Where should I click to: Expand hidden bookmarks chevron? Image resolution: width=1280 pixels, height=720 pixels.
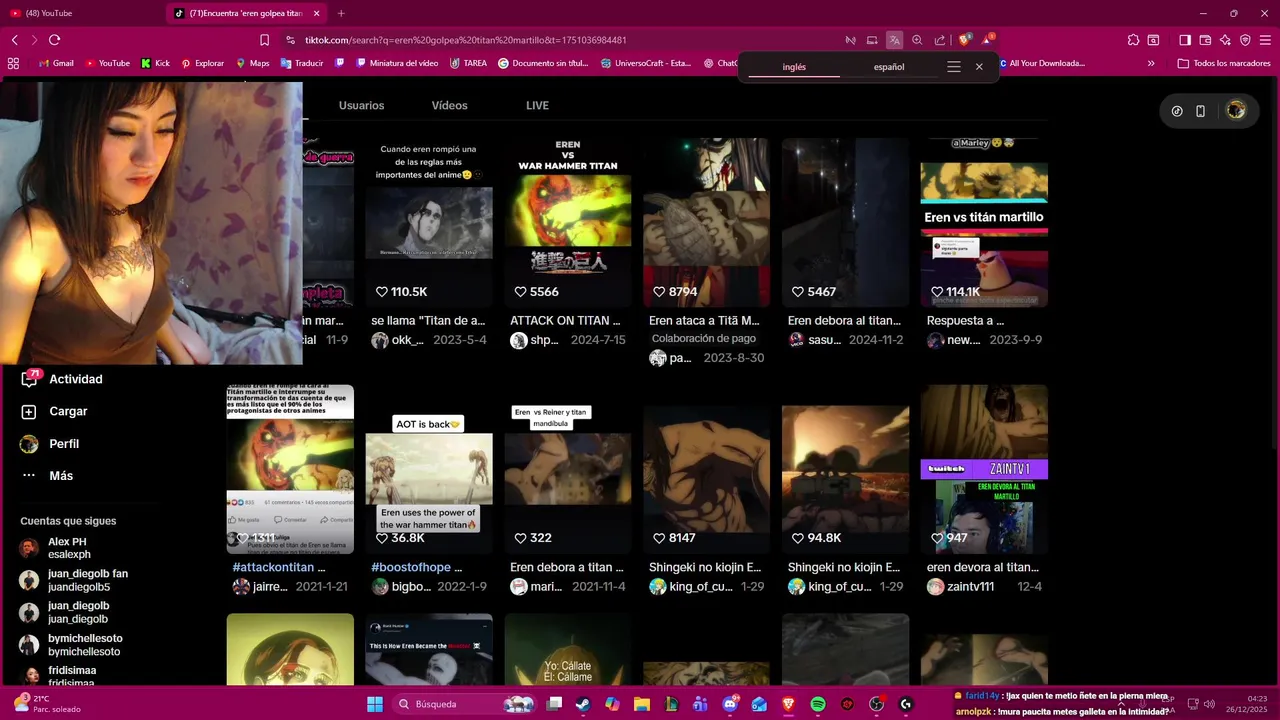pos(1151,63)
